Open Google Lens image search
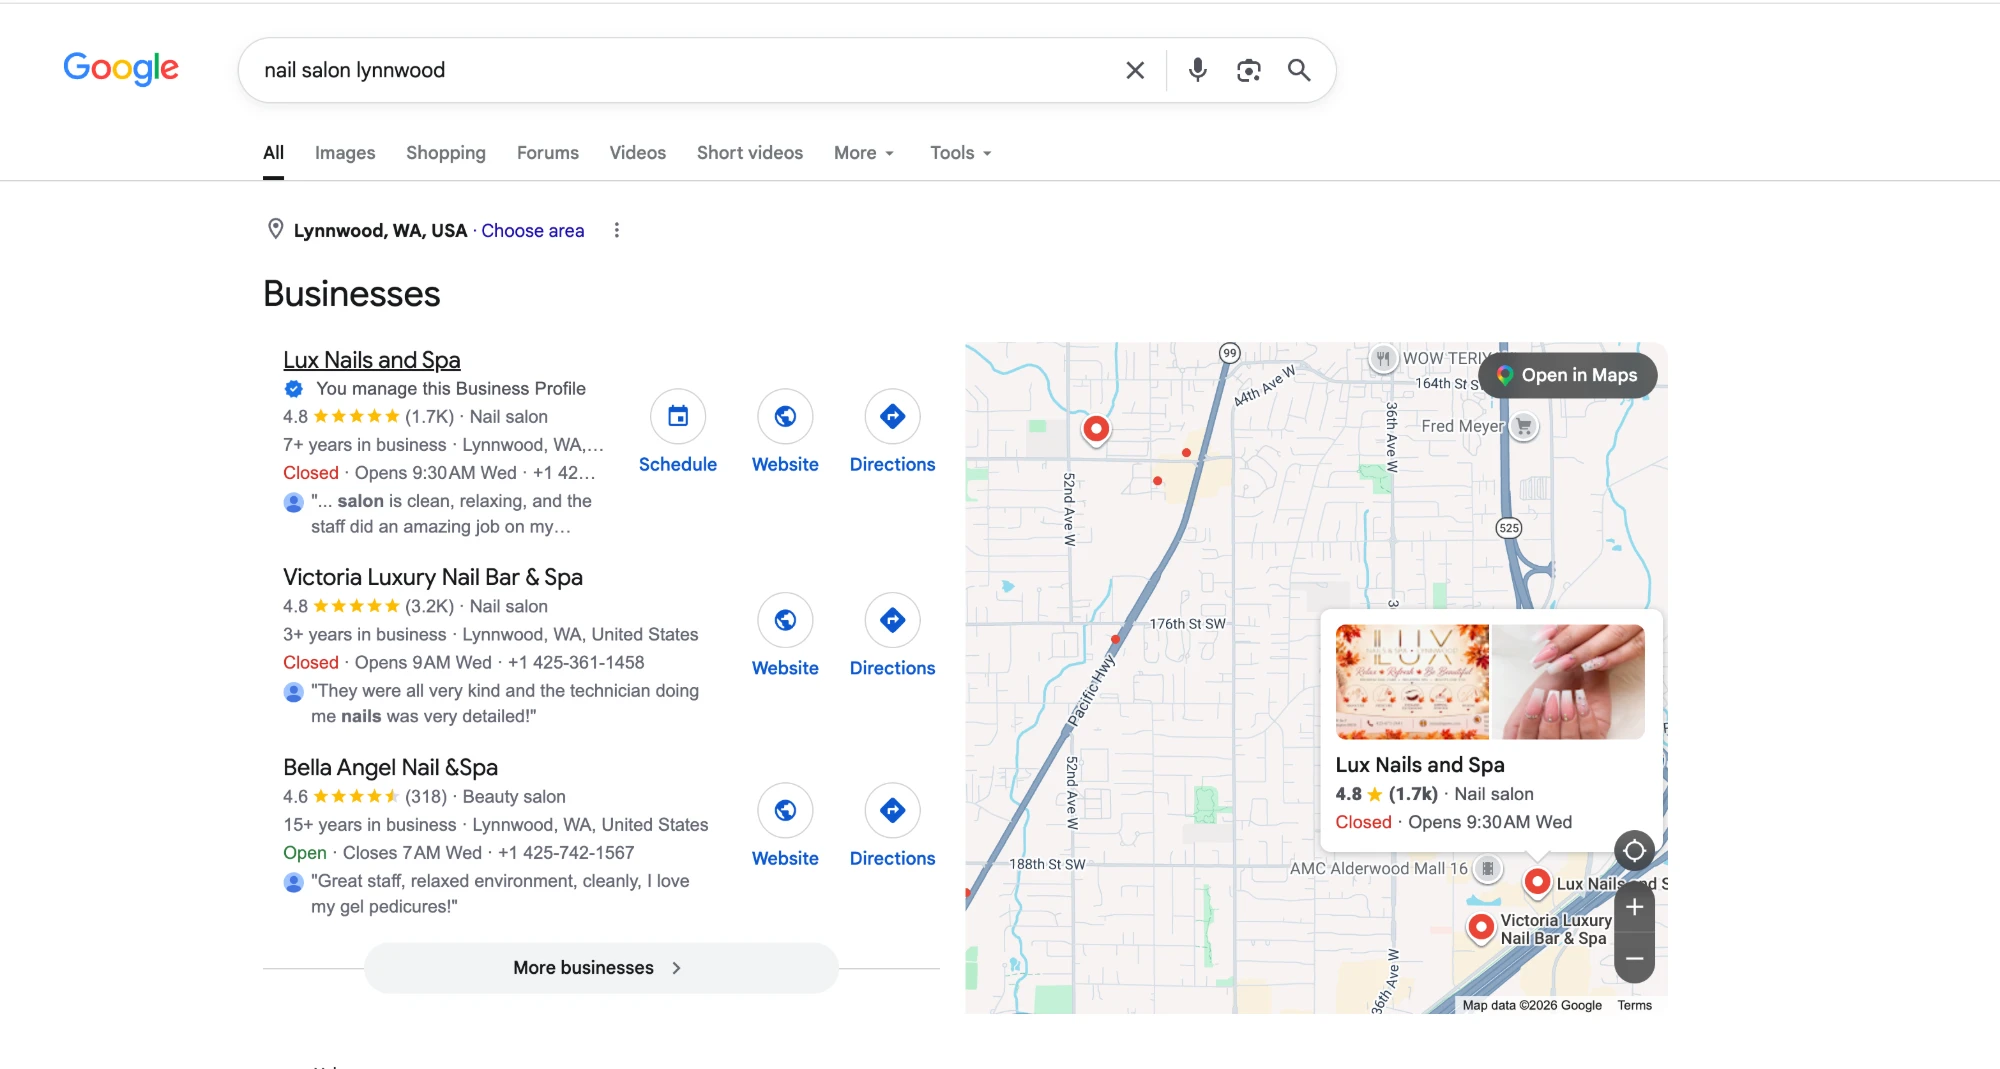Image resolution: width=2000 pixels, height=1069 pixels. coord(1248,70)
